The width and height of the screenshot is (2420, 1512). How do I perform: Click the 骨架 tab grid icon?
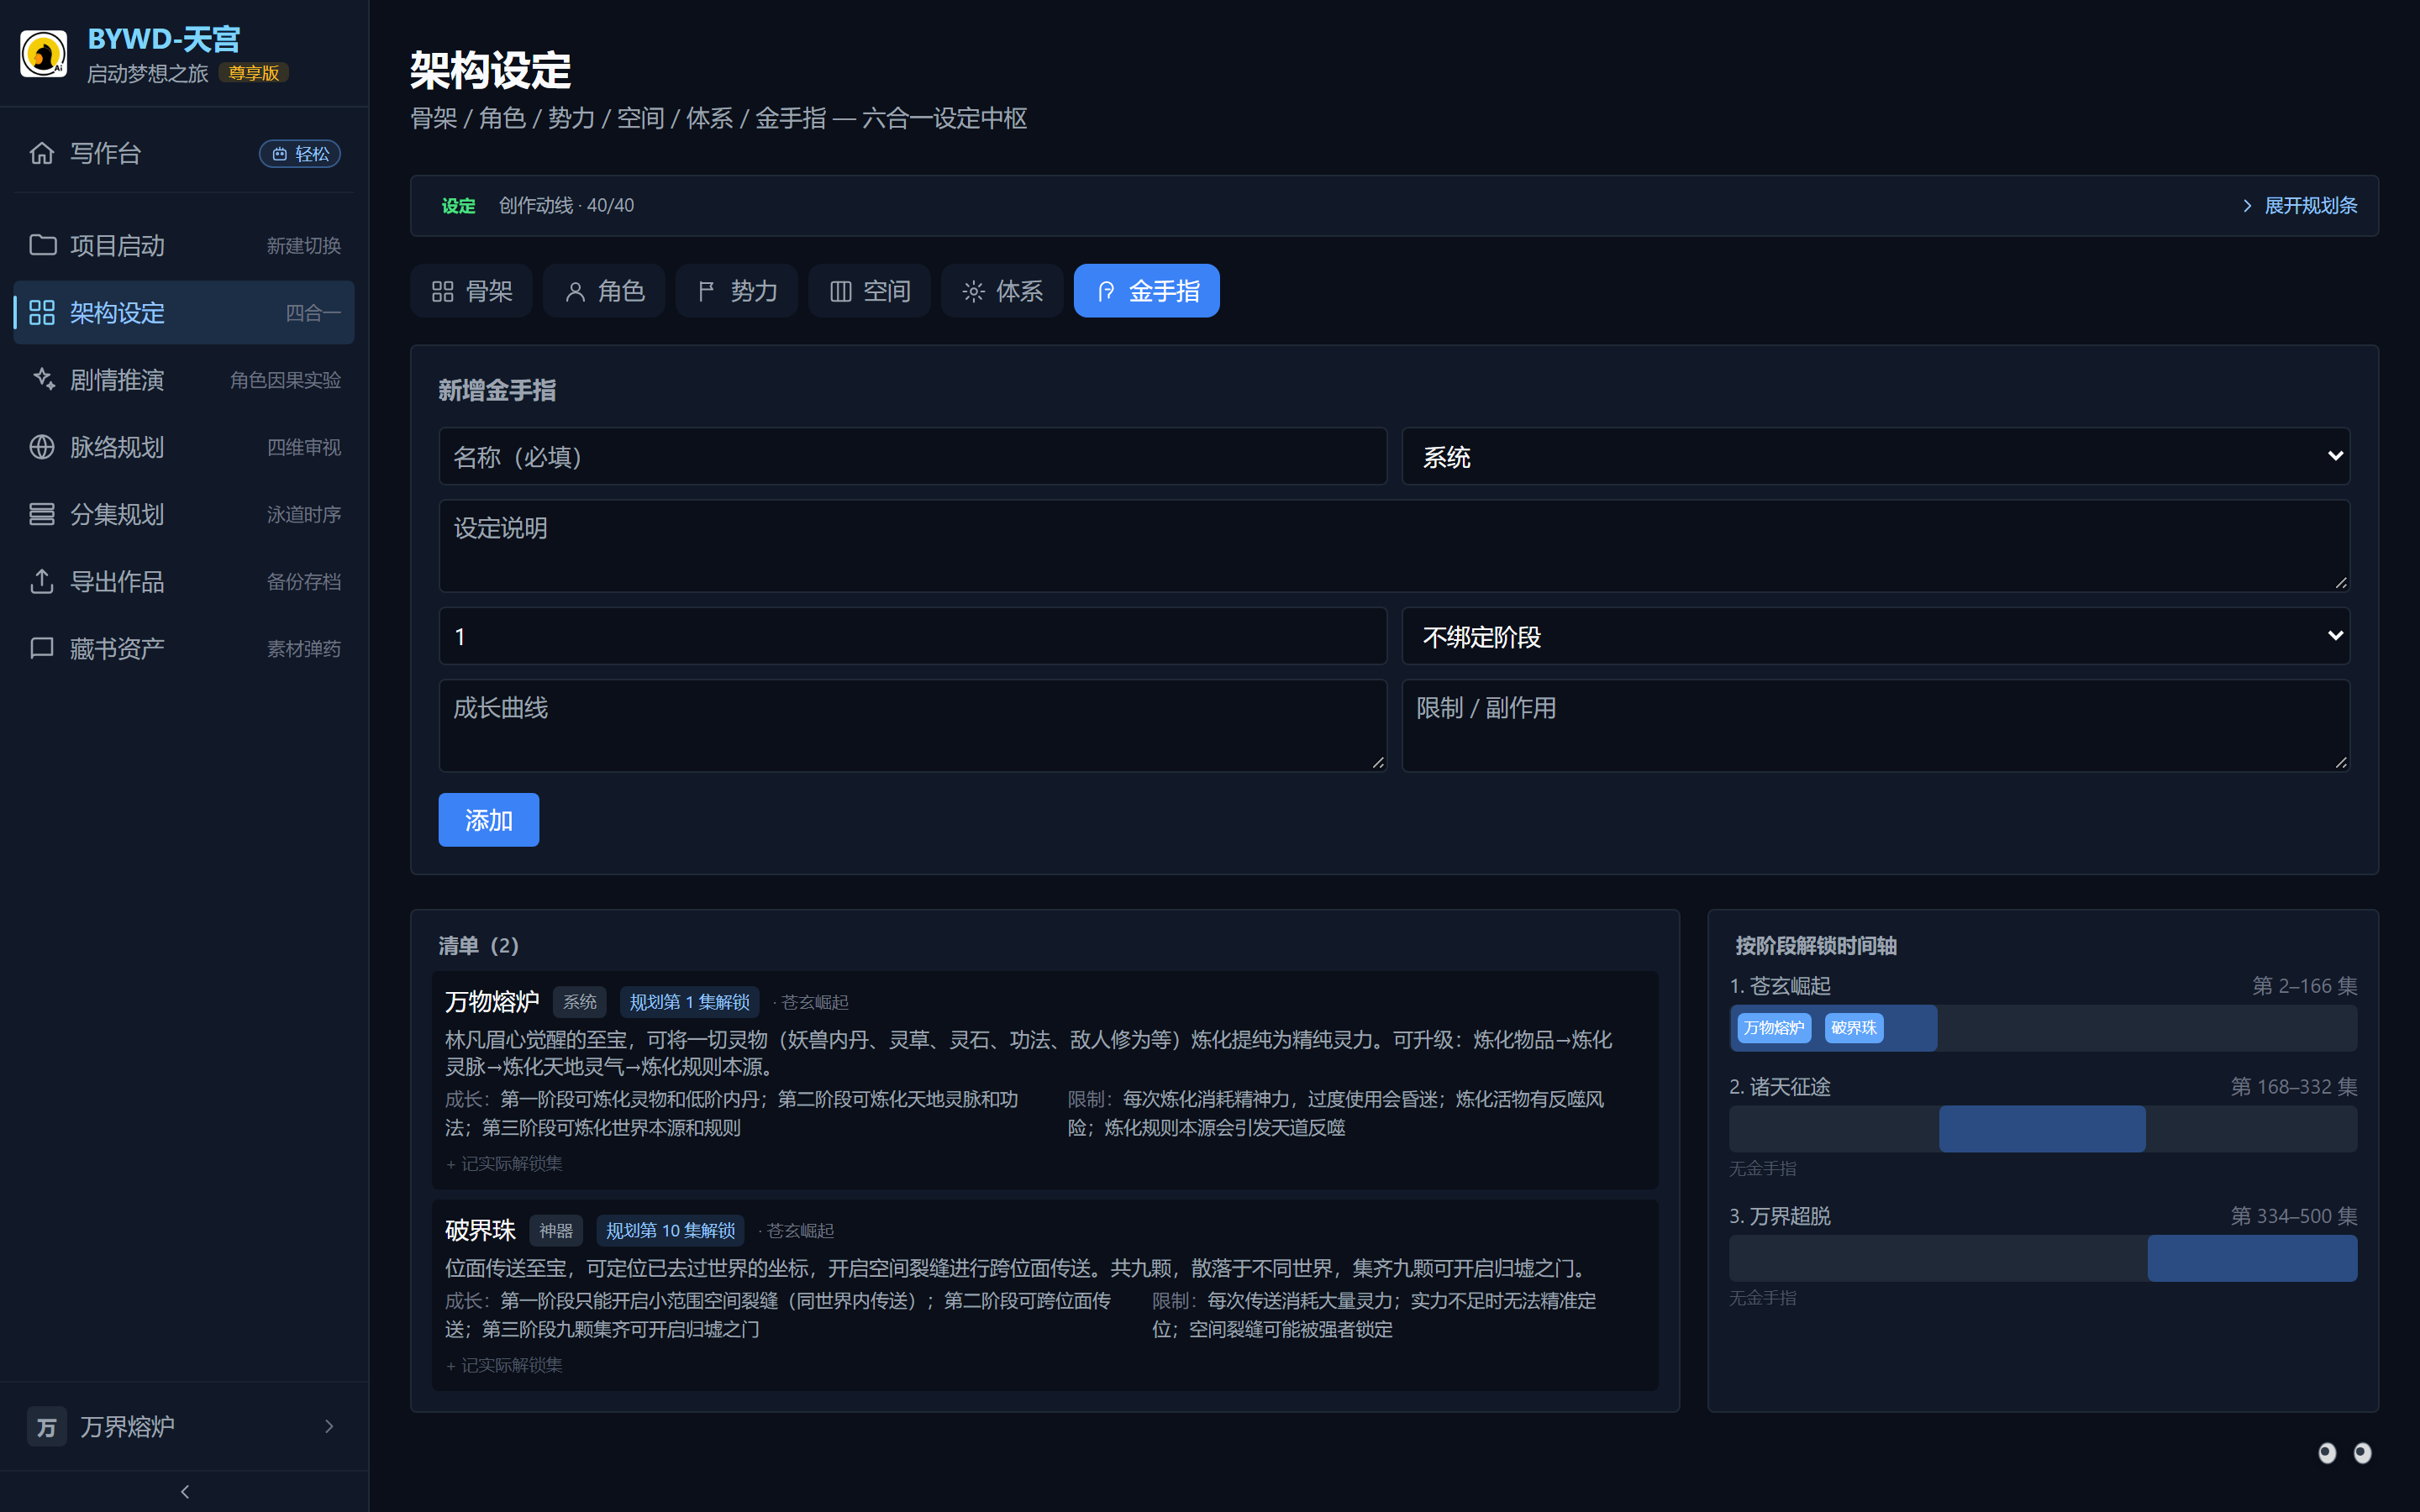442,291
